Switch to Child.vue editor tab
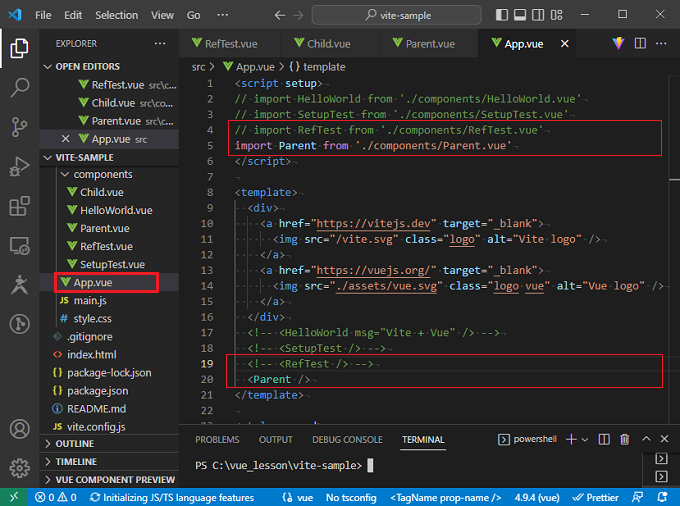680x506 pixels. click(330, 43)
